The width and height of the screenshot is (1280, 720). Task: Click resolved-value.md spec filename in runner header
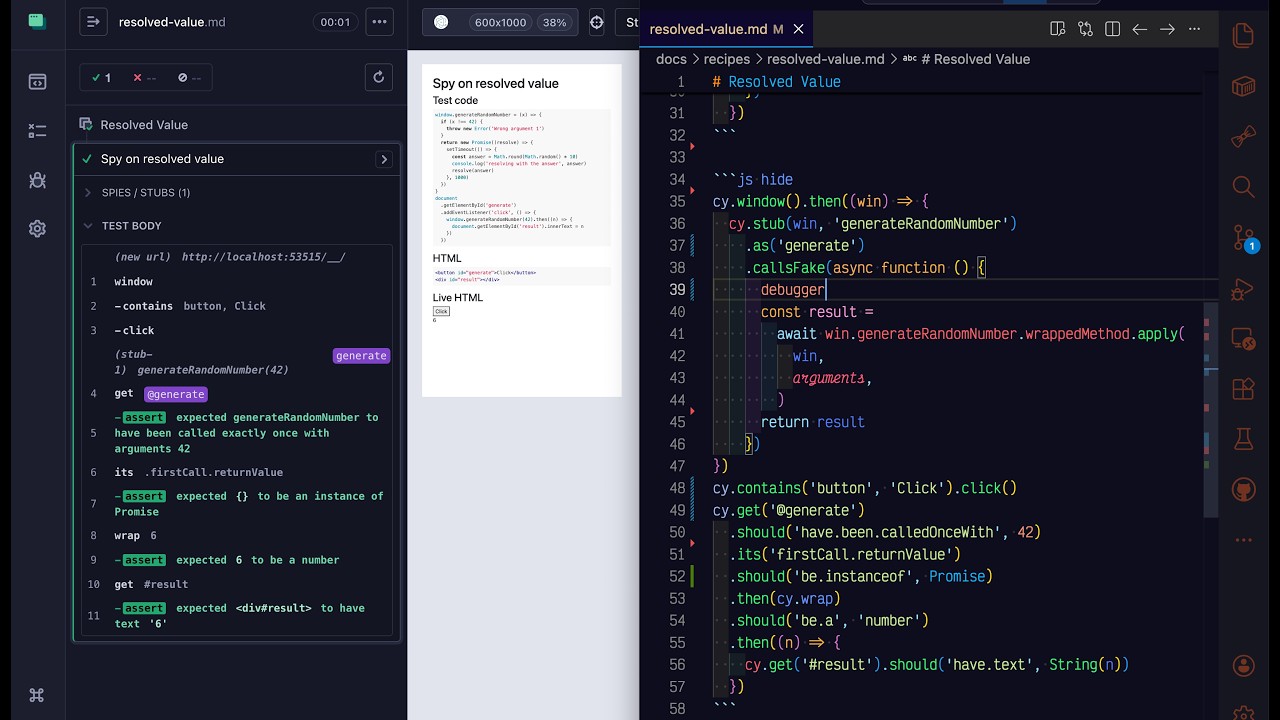171,22
